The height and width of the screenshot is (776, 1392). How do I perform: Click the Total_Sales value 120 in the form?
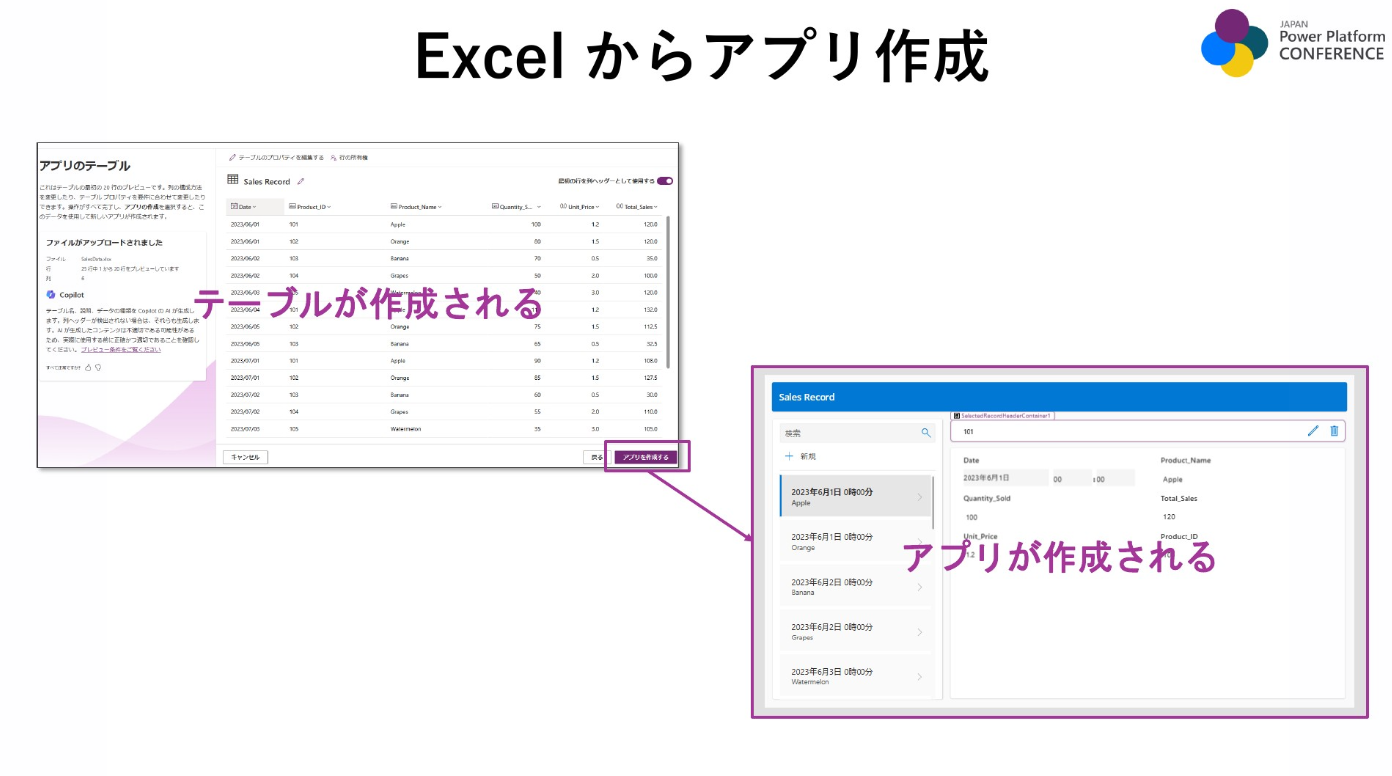(x=1170, y=517)
